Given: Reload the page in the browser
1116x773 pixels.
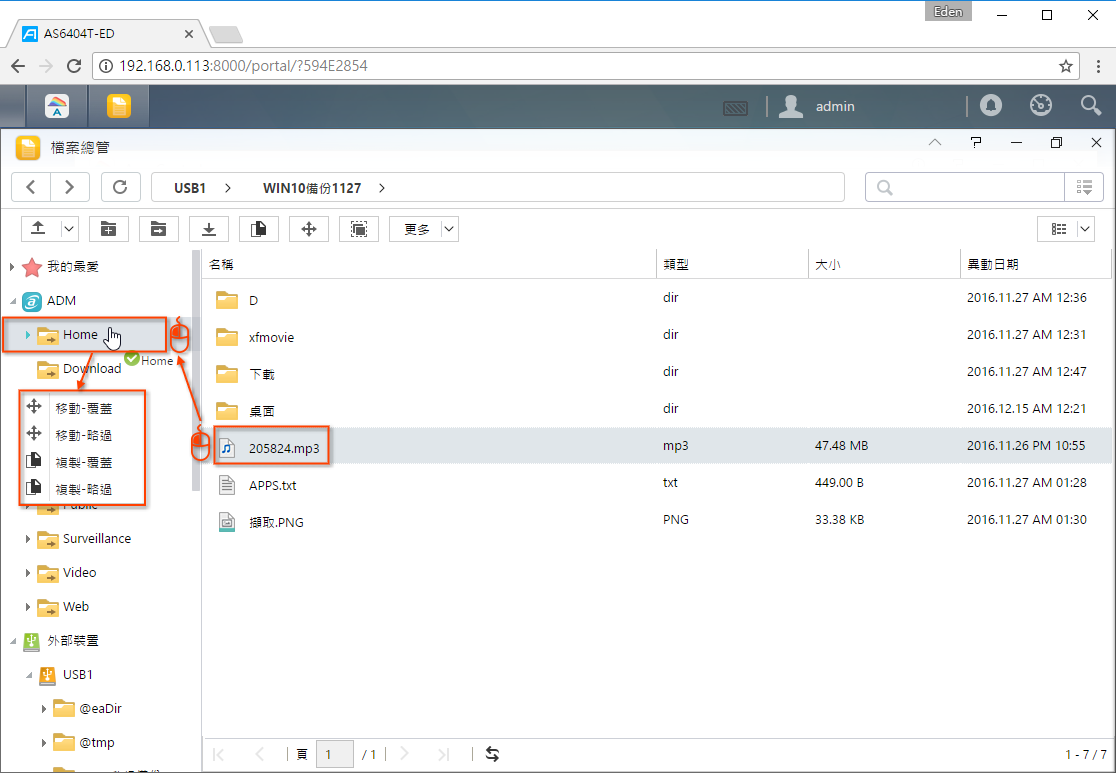Looking at the screenshot, I should pos(73,66).
